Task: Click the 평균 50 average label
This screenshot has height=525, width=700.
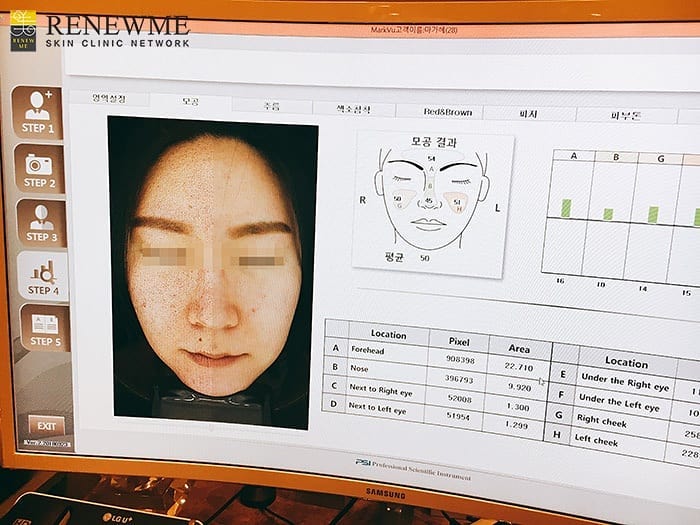Action: (x=407, y=258)
